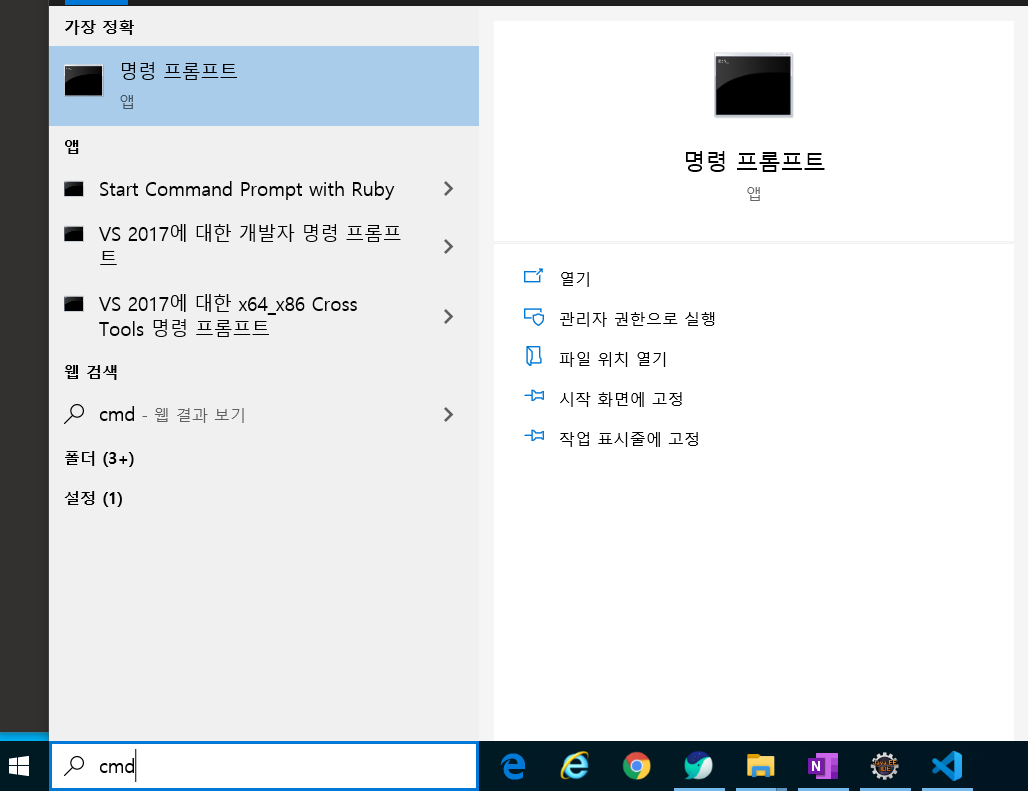Click the VS 2017 개발자 명령 프롬프트 icon
The height and width of the screenshot is (791, 1028).
click(73, 234)
